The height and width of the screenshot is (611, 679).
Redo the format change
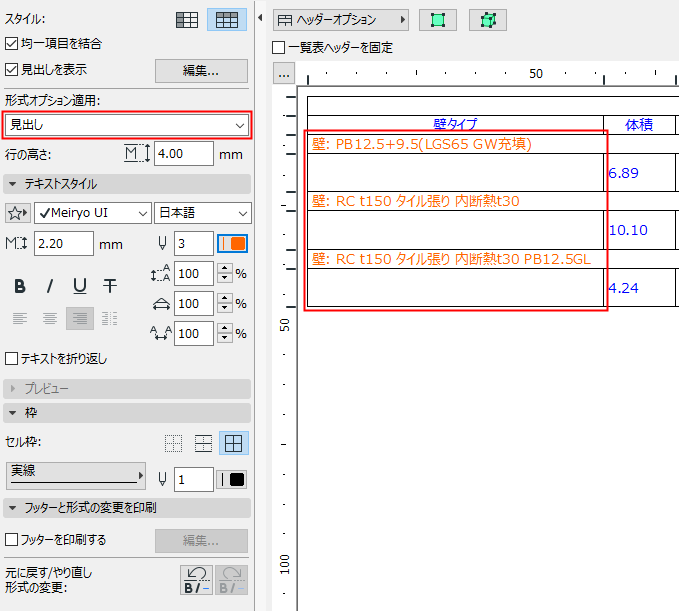232,580
